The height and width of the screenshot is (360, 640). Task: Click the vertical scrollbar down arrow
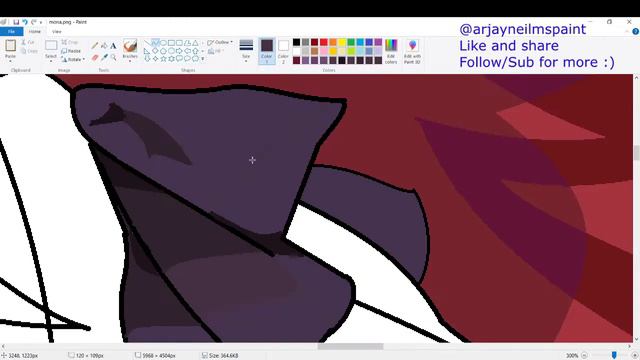pos(636,339)
